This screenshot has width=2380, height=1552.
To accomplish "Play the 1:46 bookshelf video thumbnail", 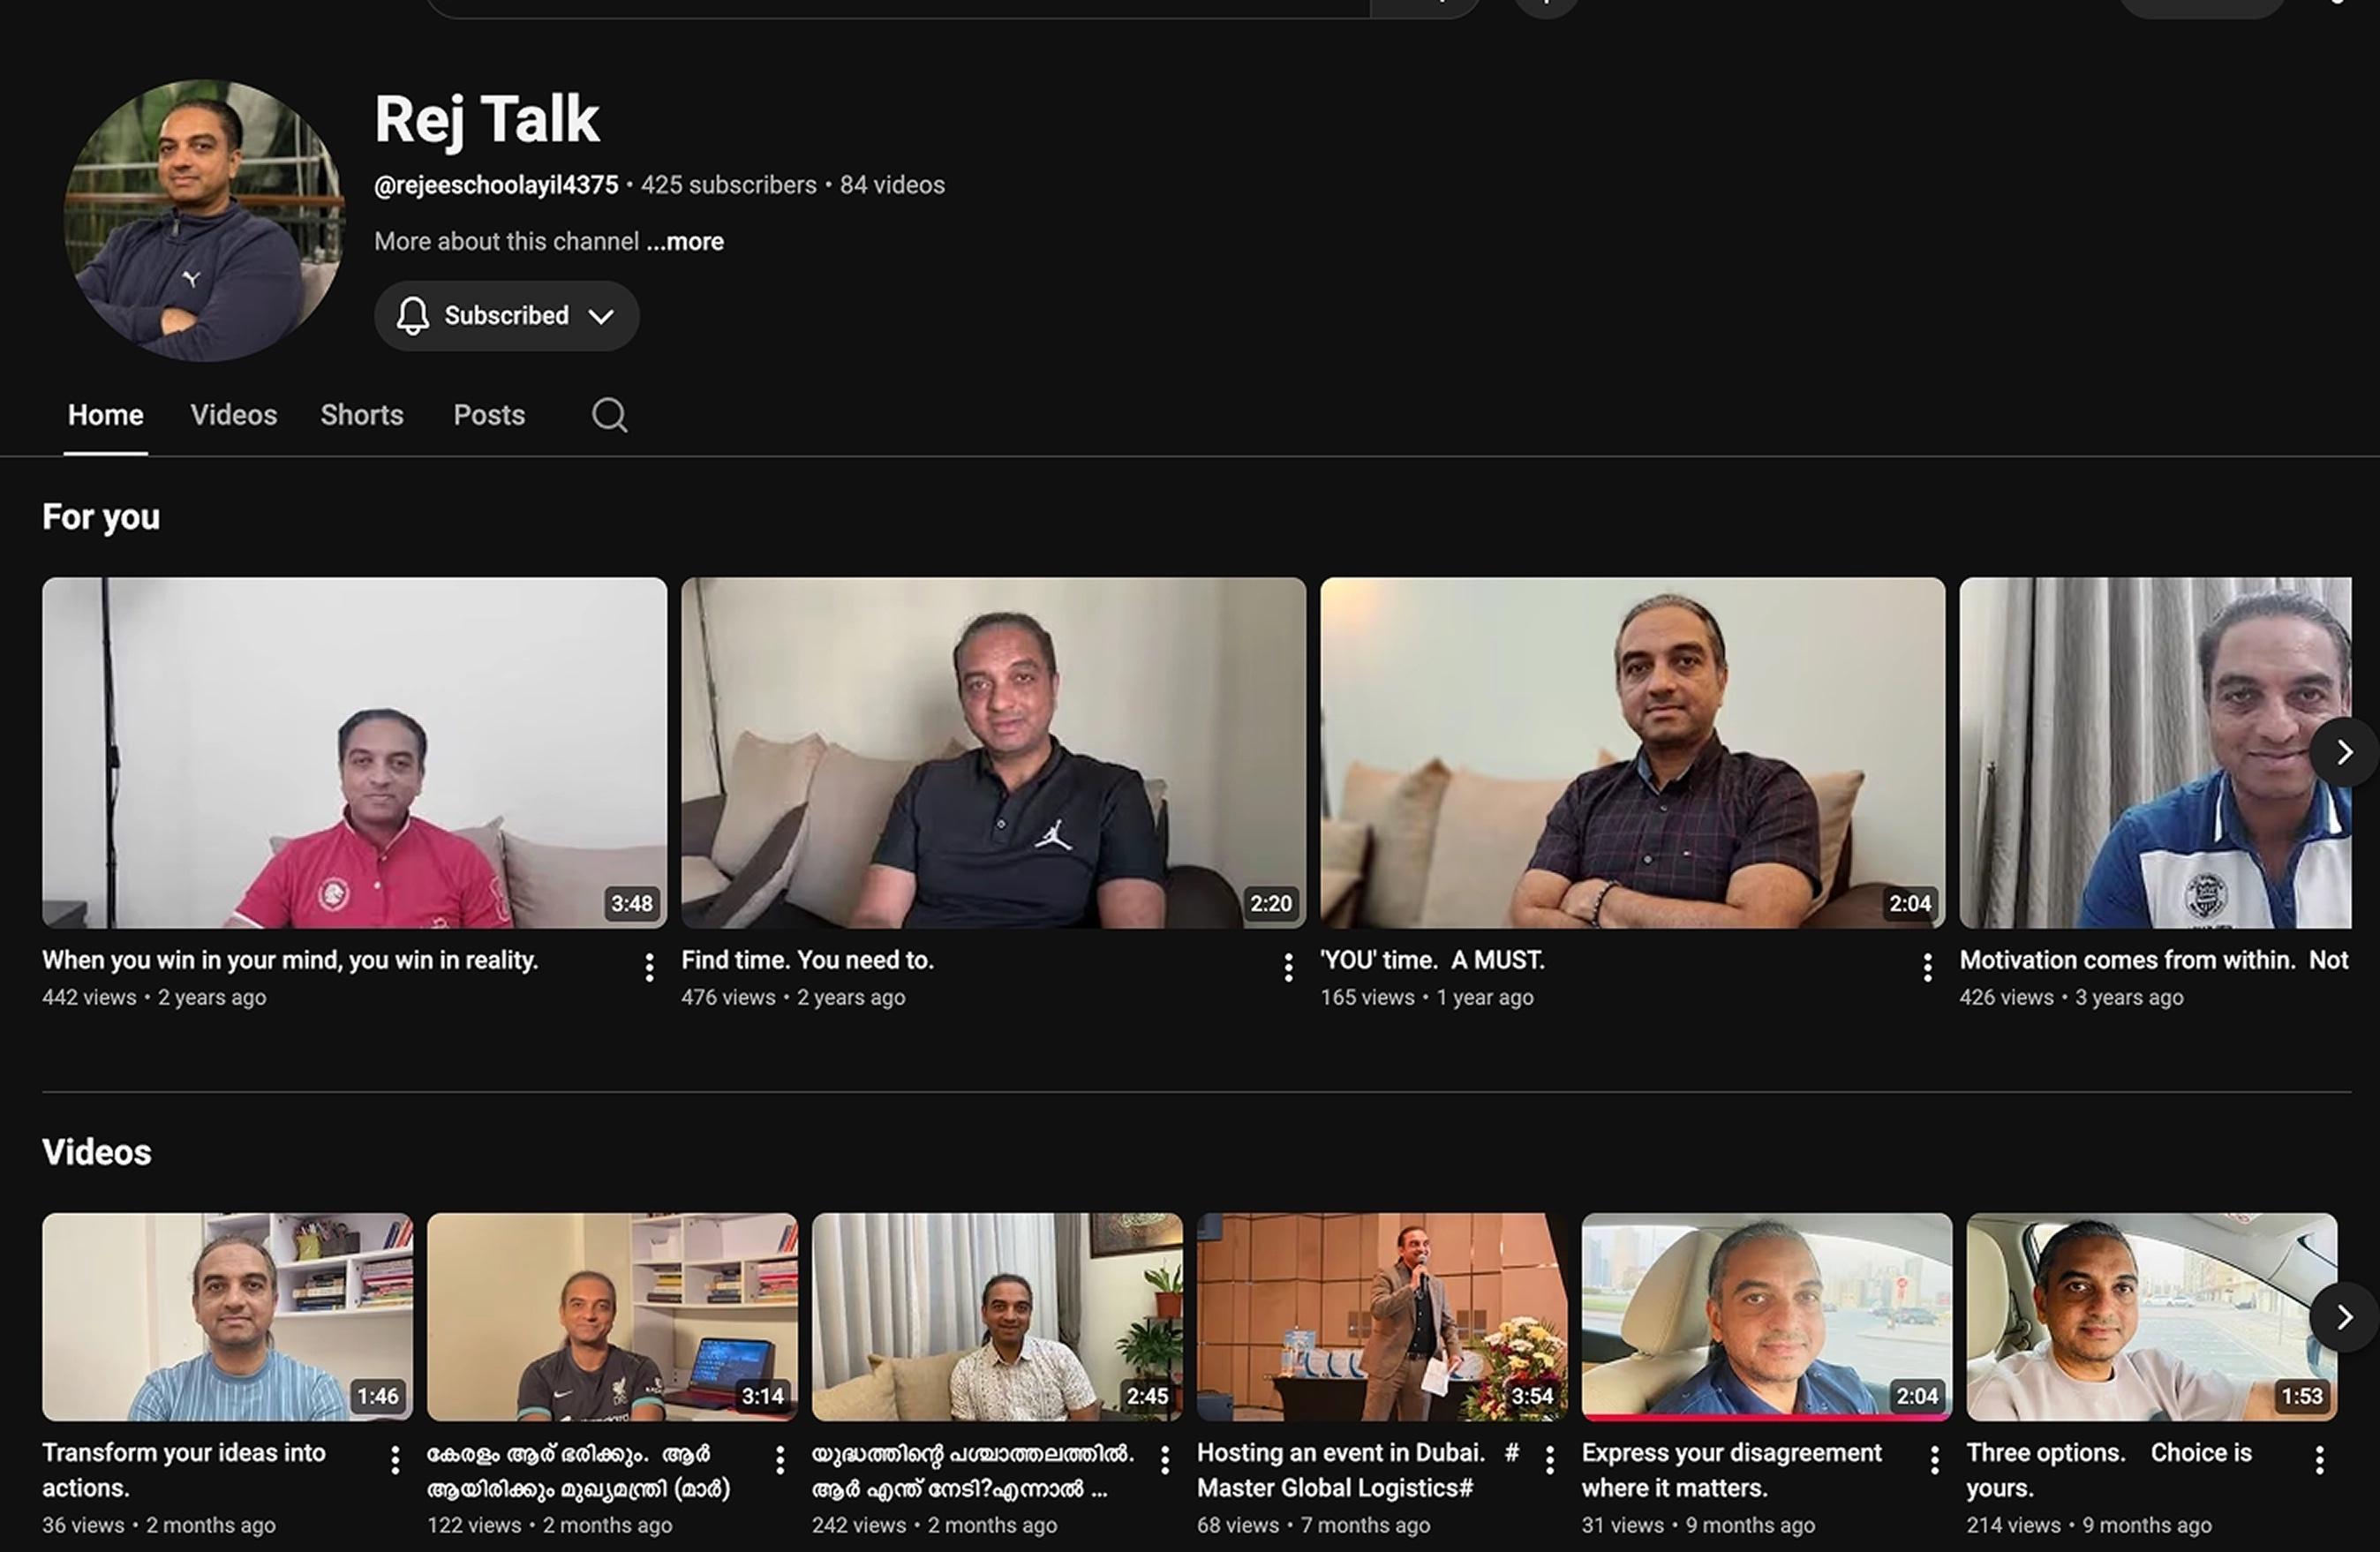I will pyautogui.click(x=227, y=1317).
